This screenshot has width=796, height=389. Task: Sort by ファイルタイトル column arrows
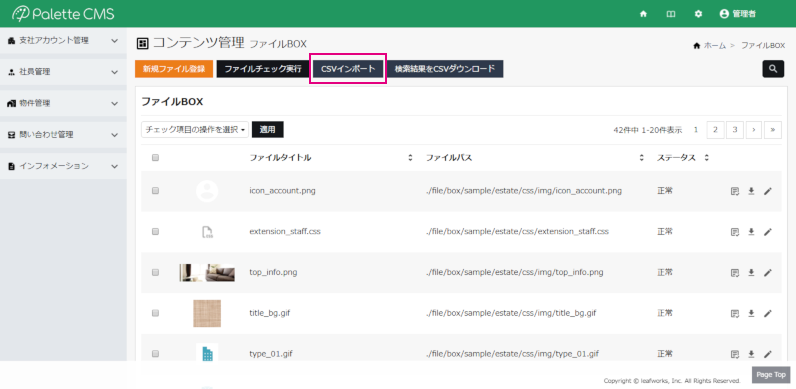(x=410, y=158)
